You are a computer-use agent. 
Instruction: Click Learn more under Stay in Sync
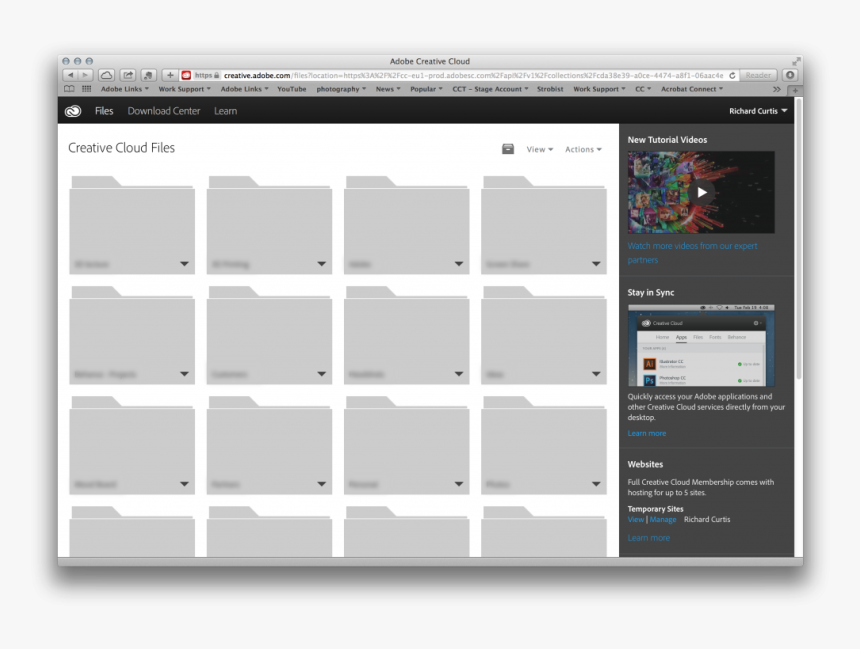647,433
